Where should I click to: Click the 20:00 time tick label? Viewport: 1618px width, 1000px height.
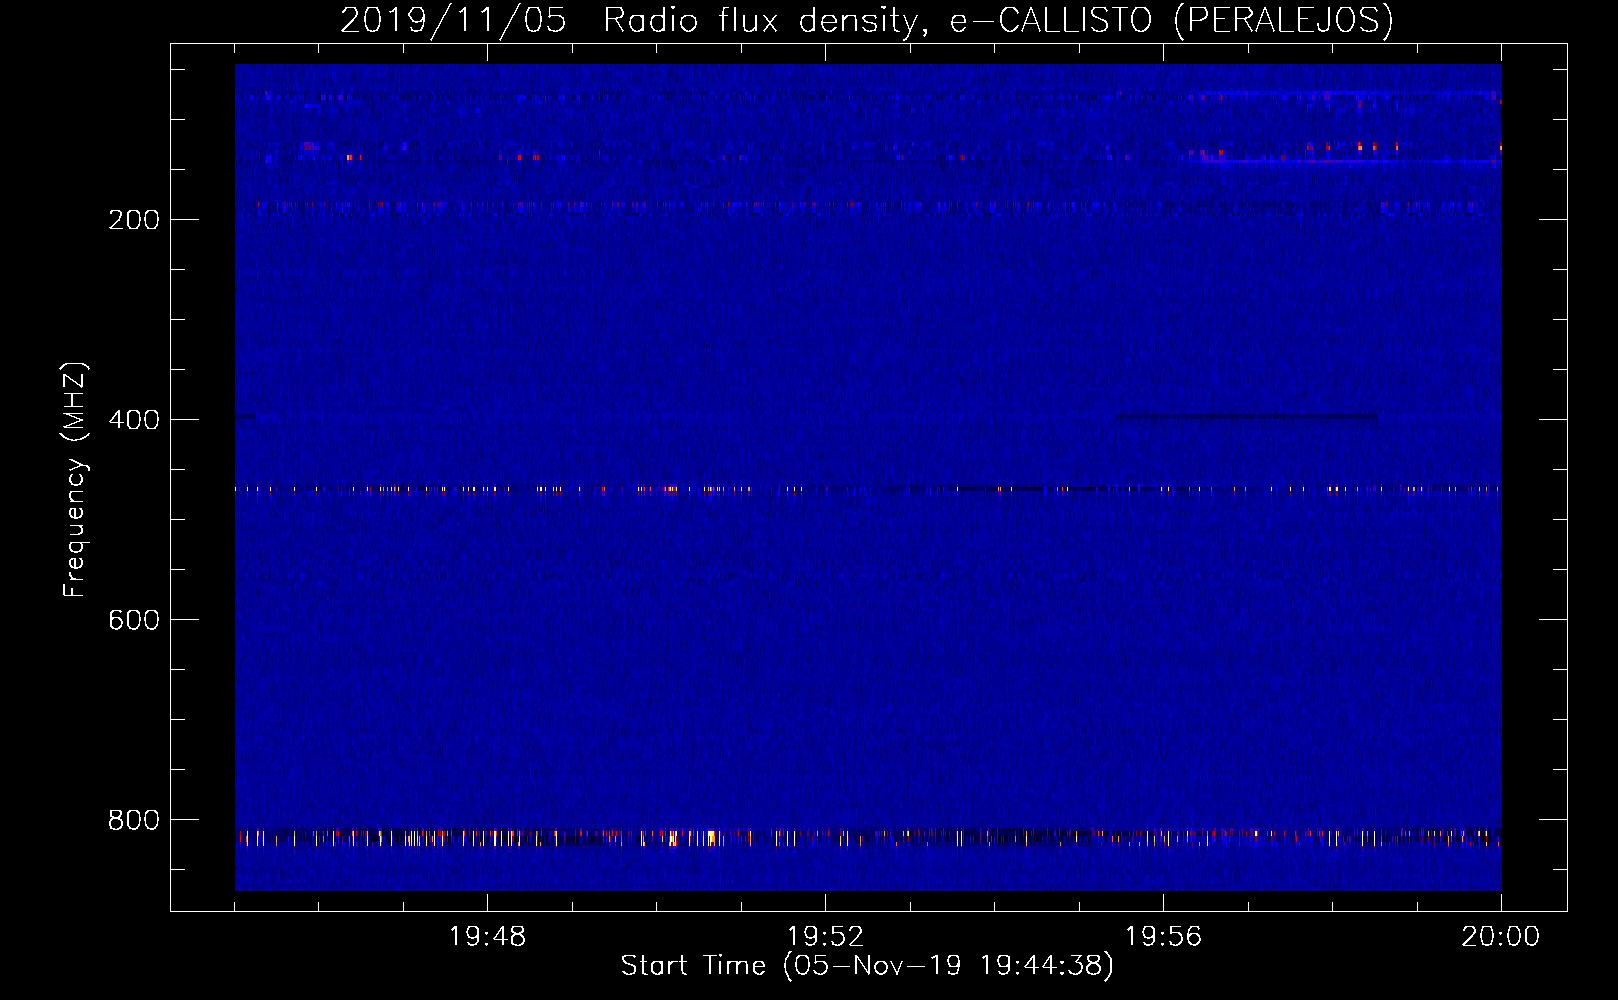click(x=1500, y=937)
